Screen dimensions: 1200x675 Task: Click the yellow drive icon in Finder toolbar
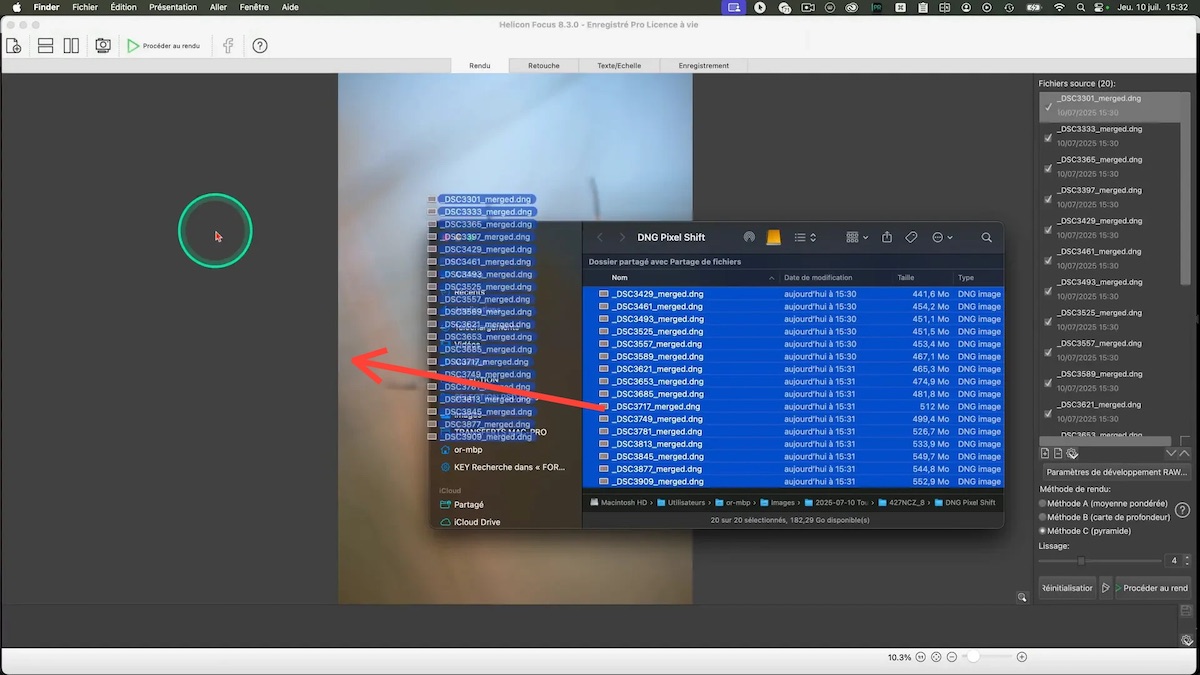click(773, 237)
